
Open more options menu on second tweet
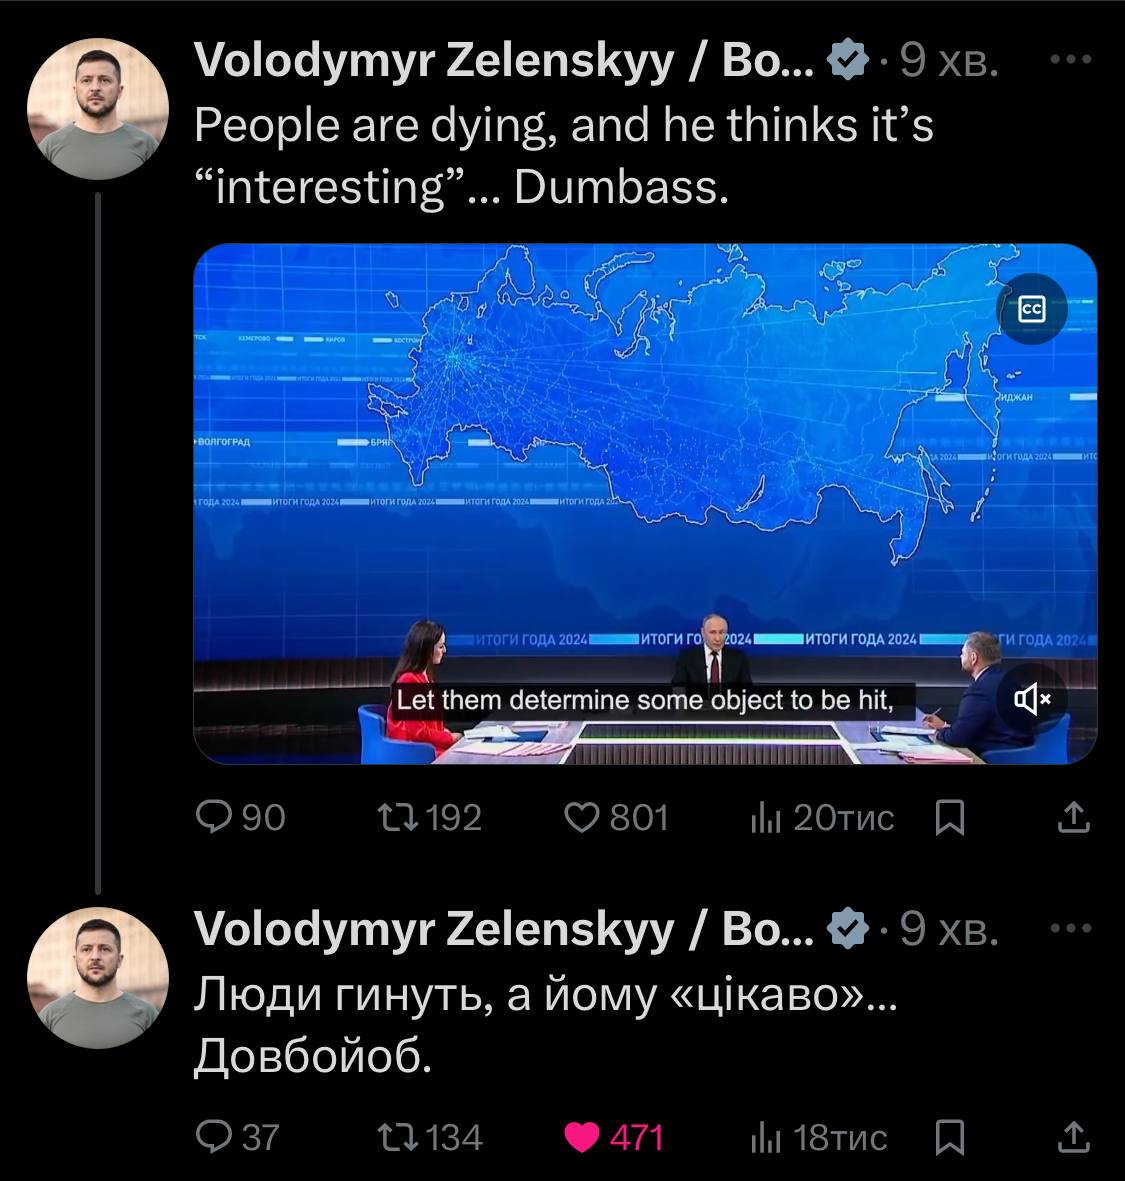point(1071,929)
